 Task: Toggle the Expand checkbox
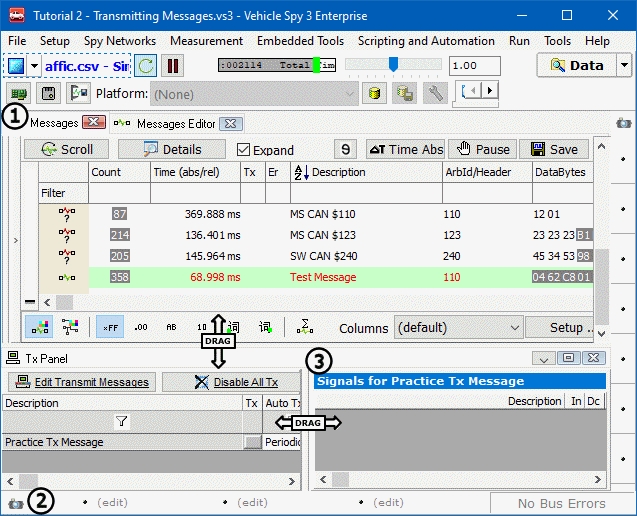coord(244,150)
